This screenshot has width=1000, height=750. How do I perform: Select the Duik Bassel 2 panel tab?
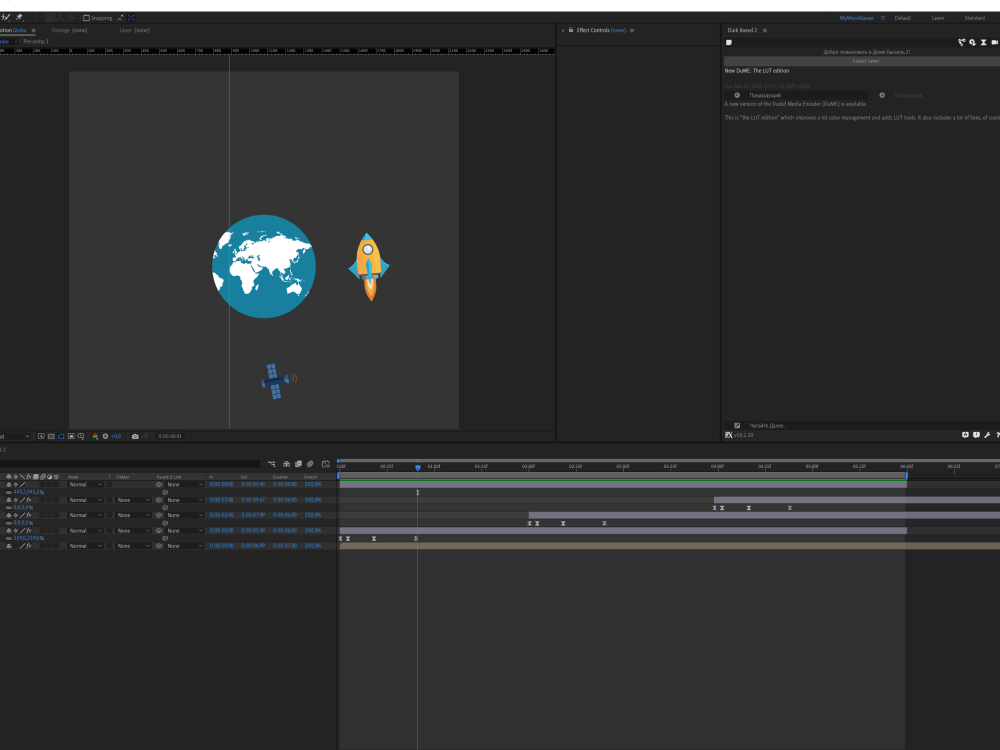pos(742,30)
